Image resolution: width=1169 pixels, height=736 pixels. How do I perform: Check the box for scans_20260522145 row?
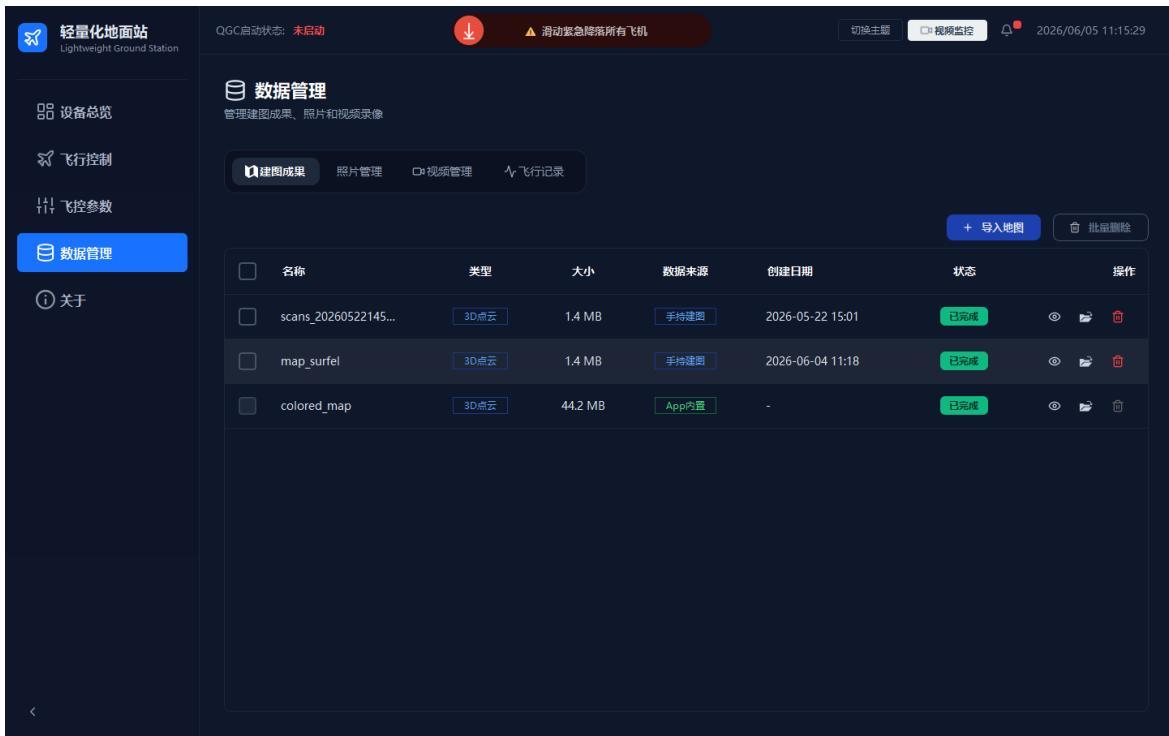click(x=248, y=317)
